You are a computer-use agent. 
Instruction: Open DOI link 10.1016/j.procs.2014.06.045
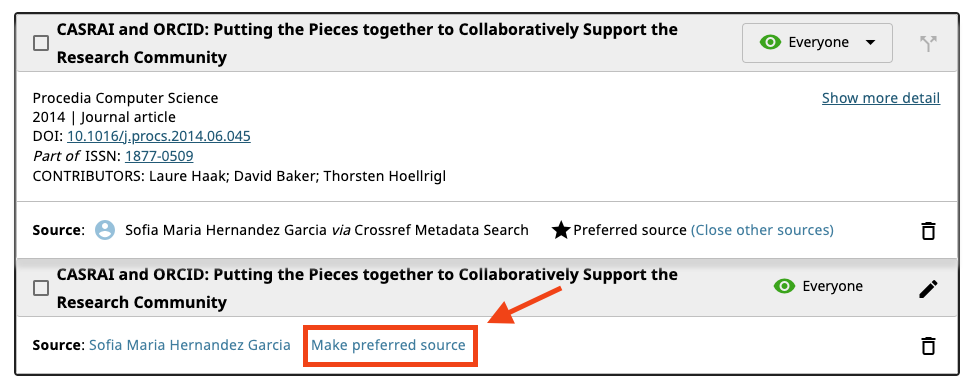click(x=159, y=136)
